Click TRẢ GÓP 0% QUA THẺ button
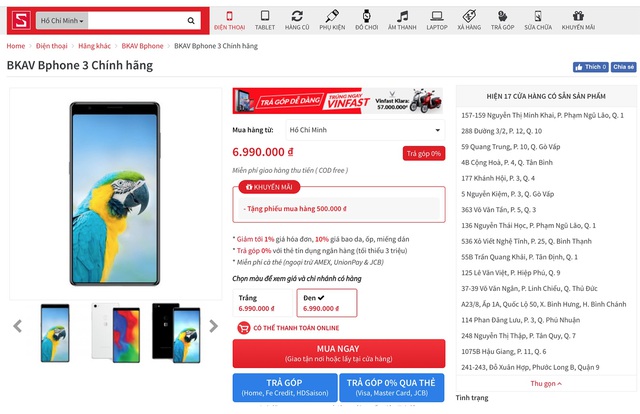Viewport: 640px width, 414px height. pos(391,387)
